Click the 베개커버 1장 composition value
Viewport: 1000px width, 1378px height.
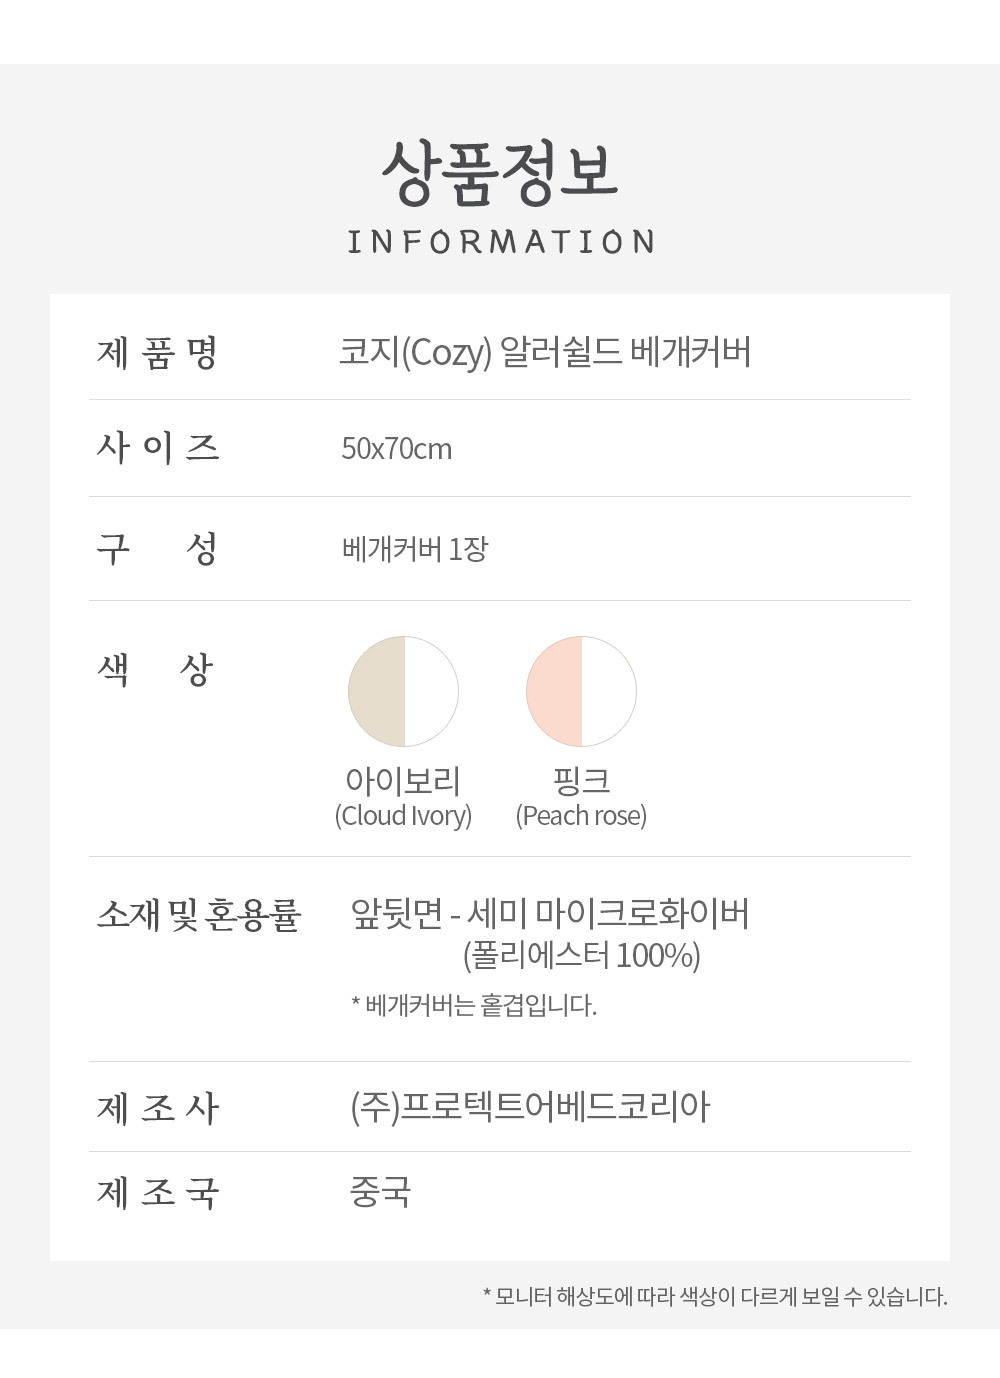click(x=415, y=549)
